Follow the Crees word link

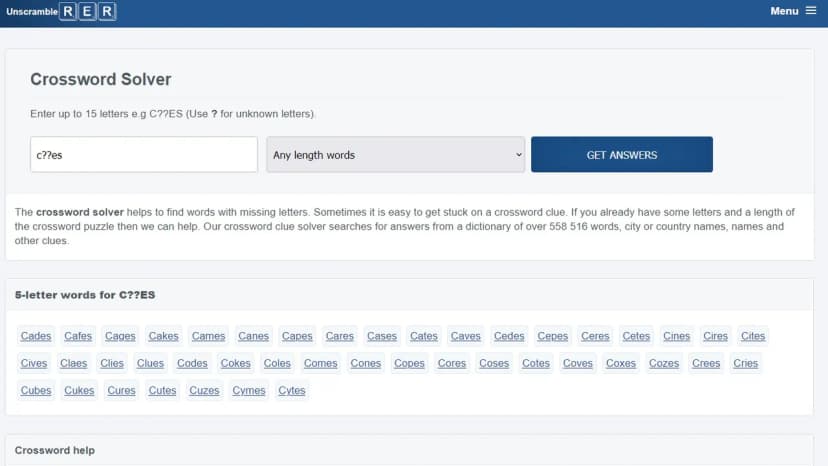(x=706, y=364)
